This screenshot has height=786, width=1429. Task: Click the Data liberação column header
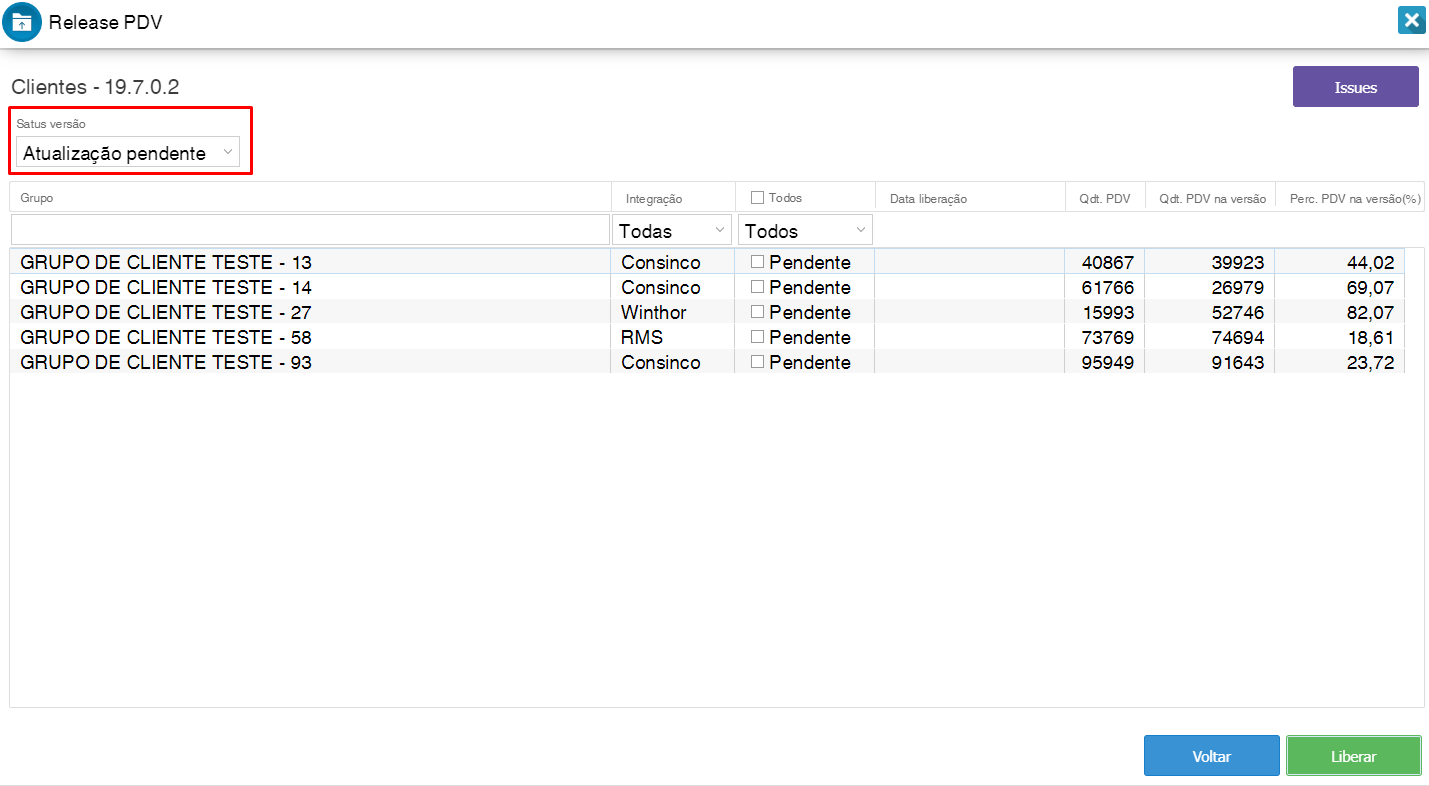(x=928, y=199)
